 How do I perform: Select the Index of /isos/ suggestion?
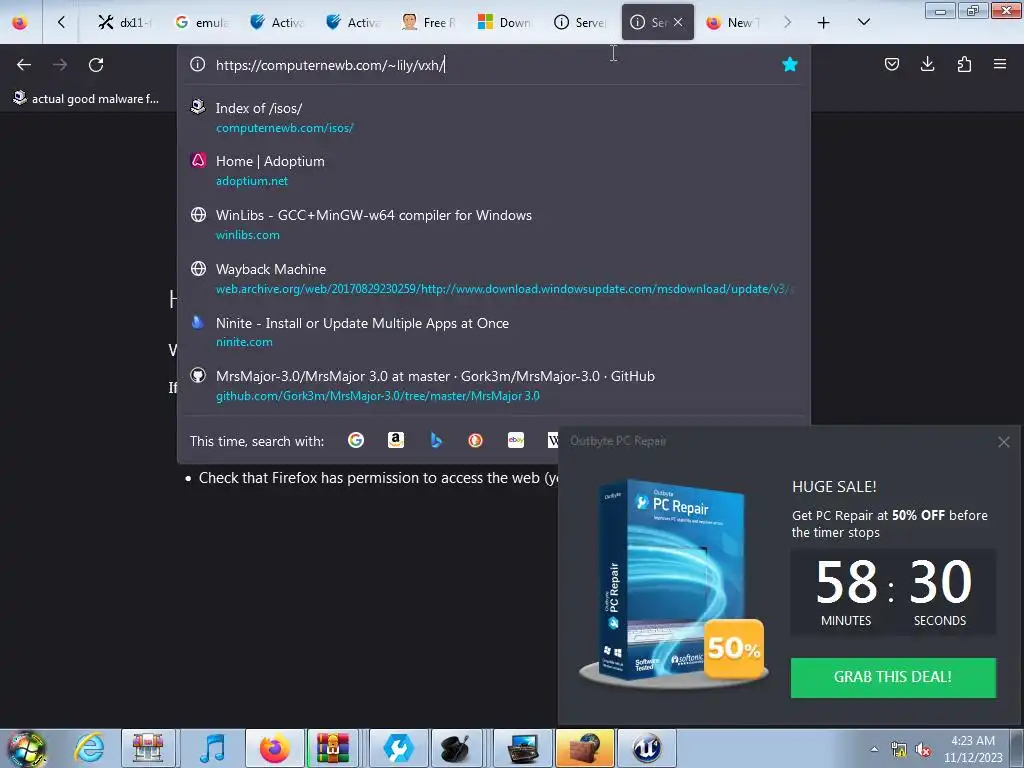tap(494, 118)
